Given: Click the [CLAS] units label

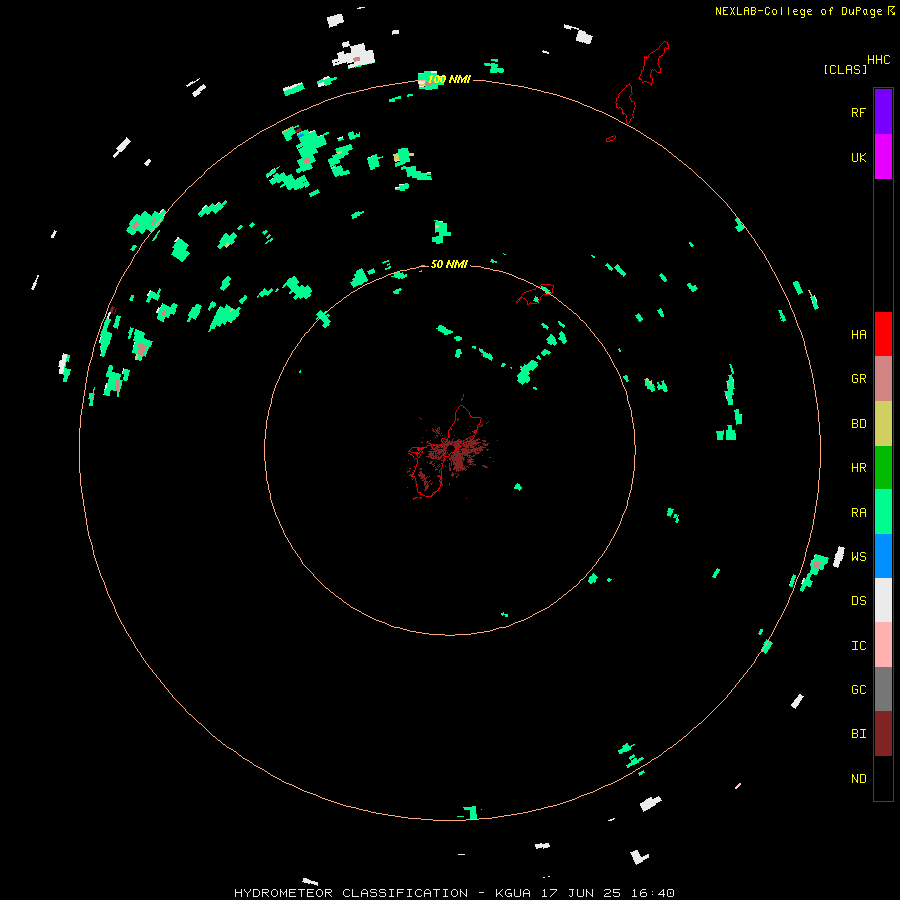Looking at the screenshot, I should (845, 69).
